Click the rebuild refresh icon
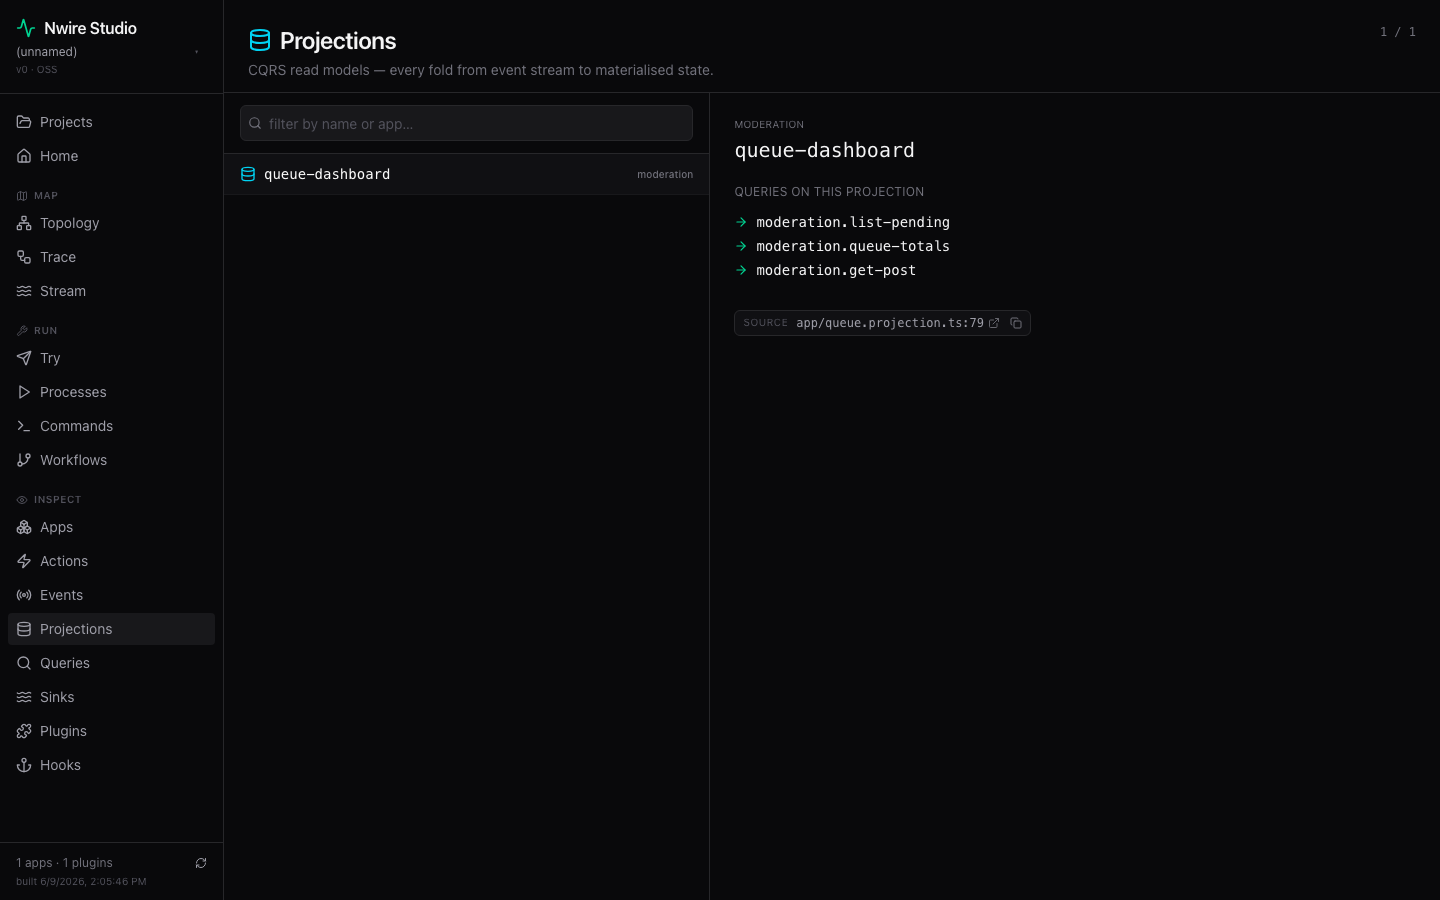 click(201, 863)
